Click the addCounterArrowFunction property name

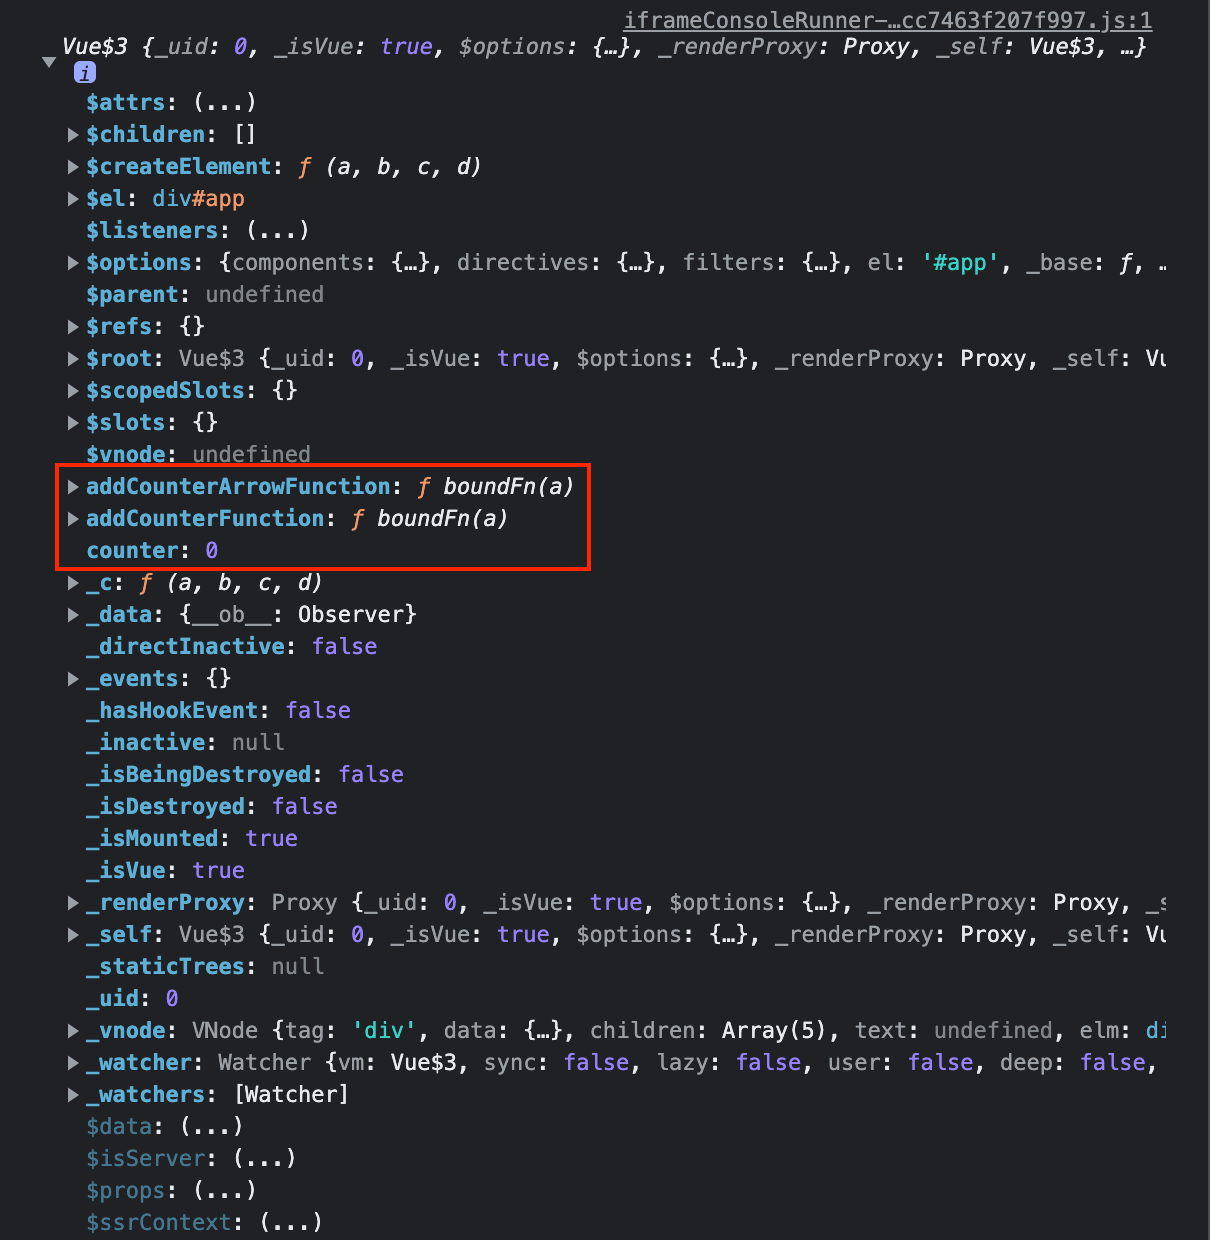(238, 486)
